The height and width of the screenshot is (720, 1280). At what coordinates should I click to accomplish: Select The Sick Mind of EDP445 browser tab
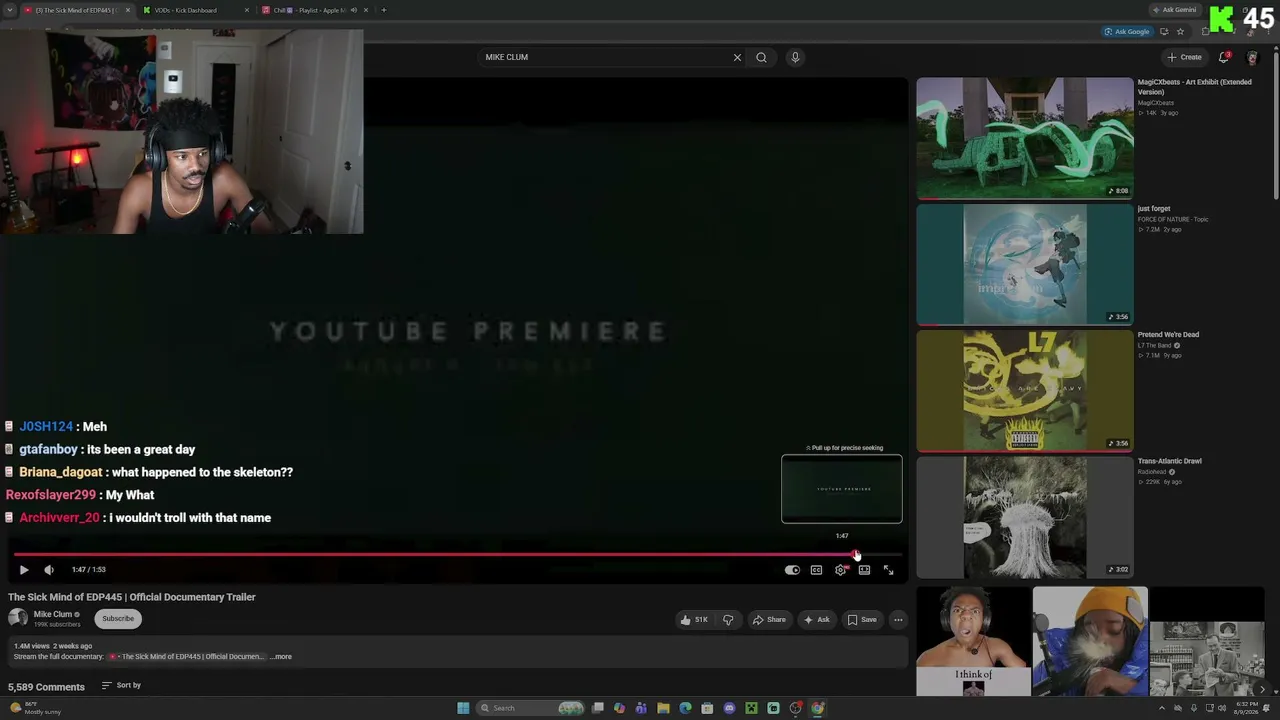pos(76,10)
